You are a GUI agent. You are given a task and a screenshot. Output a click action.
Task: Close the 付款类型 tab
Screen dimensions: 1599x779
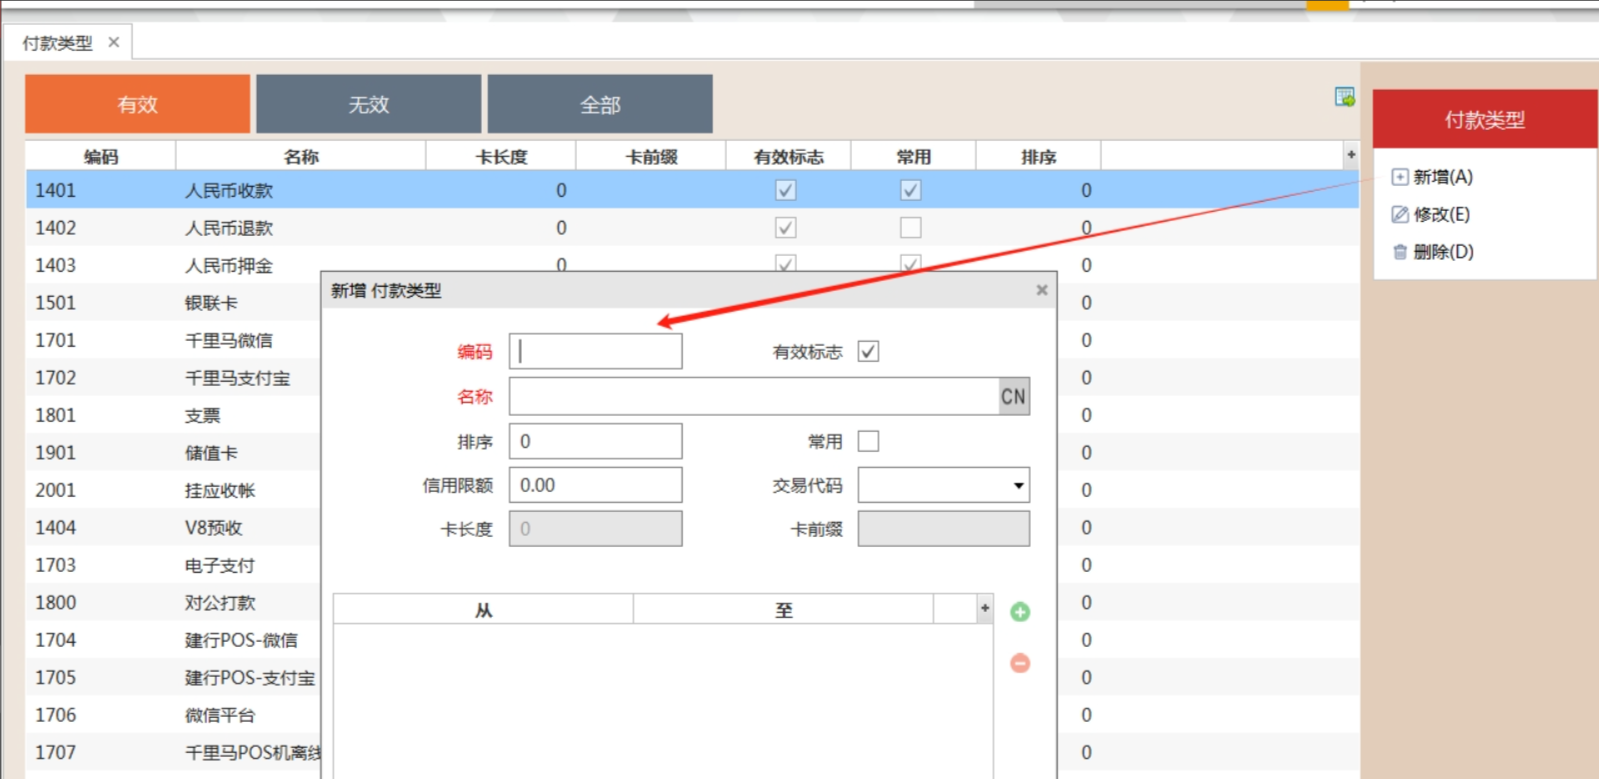click(x=114, y=42)
